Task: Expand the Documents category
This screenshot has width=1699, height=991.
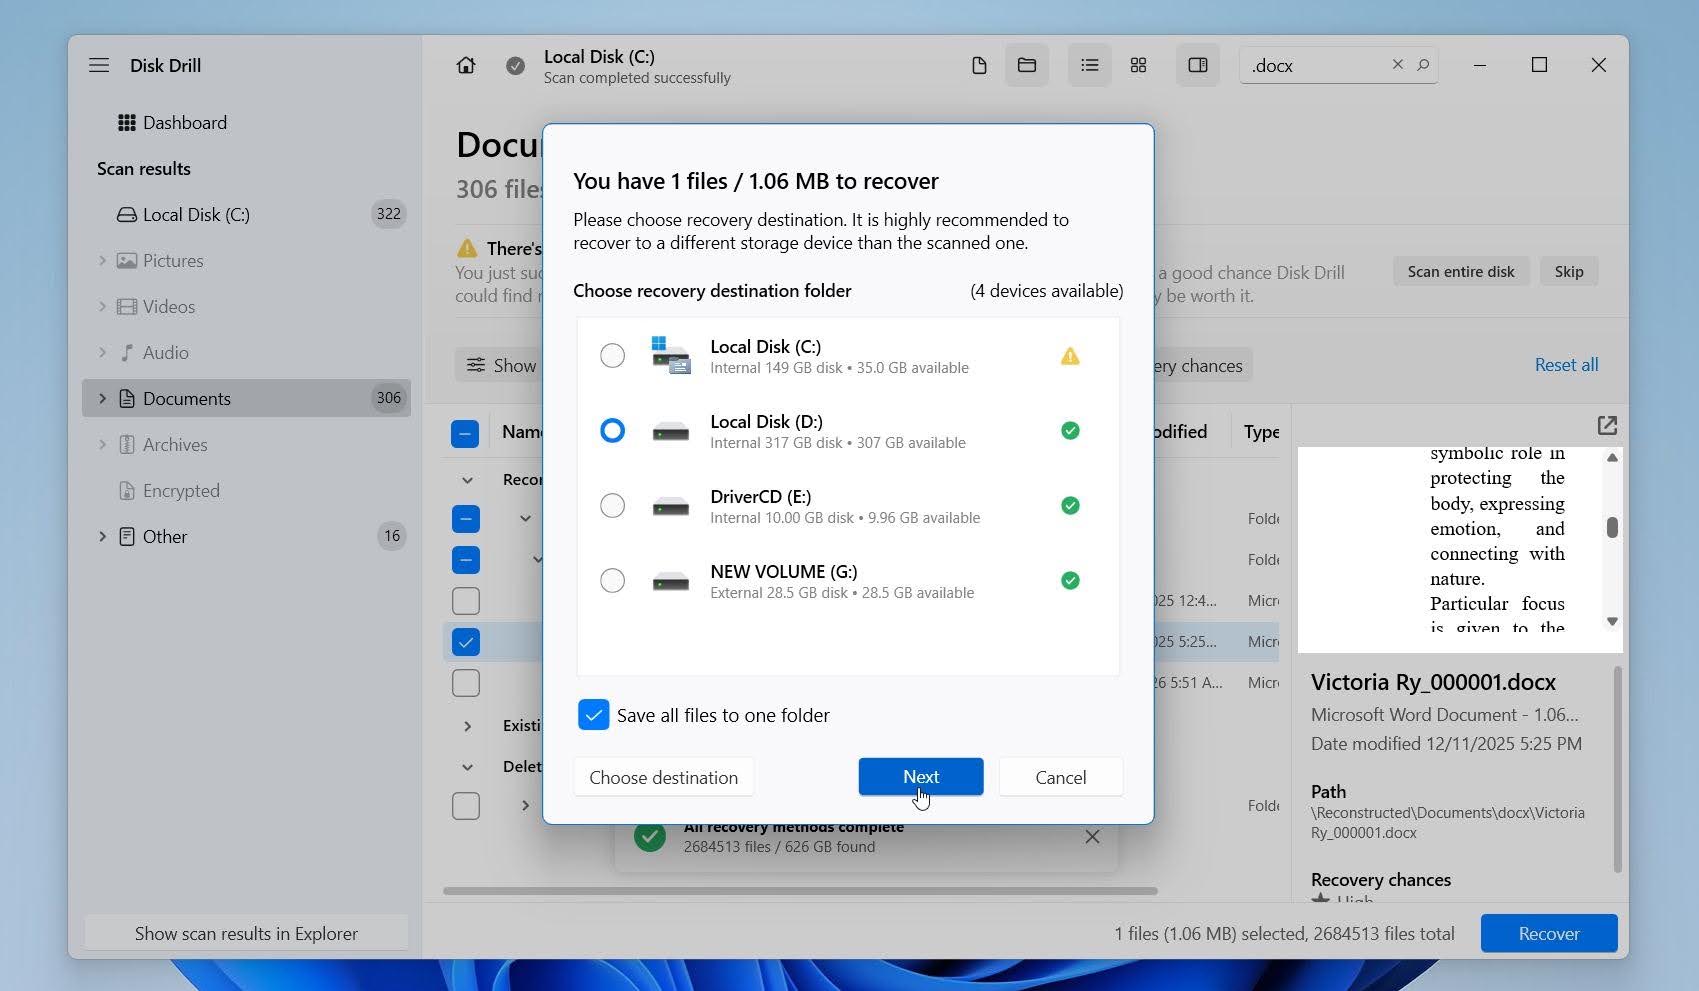Action: (102, 398)
